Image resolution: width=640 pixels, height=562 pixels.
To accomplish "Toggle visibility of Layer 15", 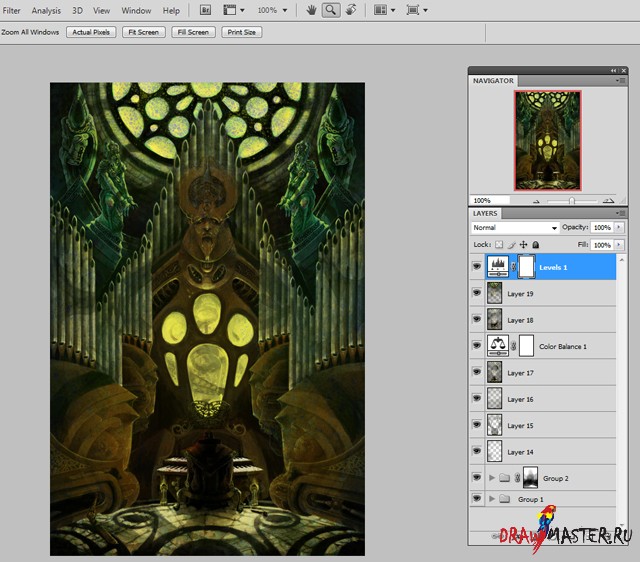I will (x=477, y=425).
